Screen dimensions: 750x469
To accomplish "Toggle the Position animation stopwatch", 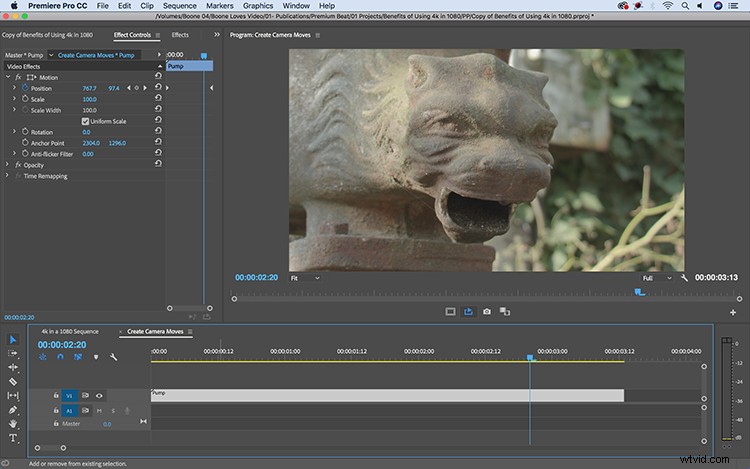I will [x=25, y=88].
